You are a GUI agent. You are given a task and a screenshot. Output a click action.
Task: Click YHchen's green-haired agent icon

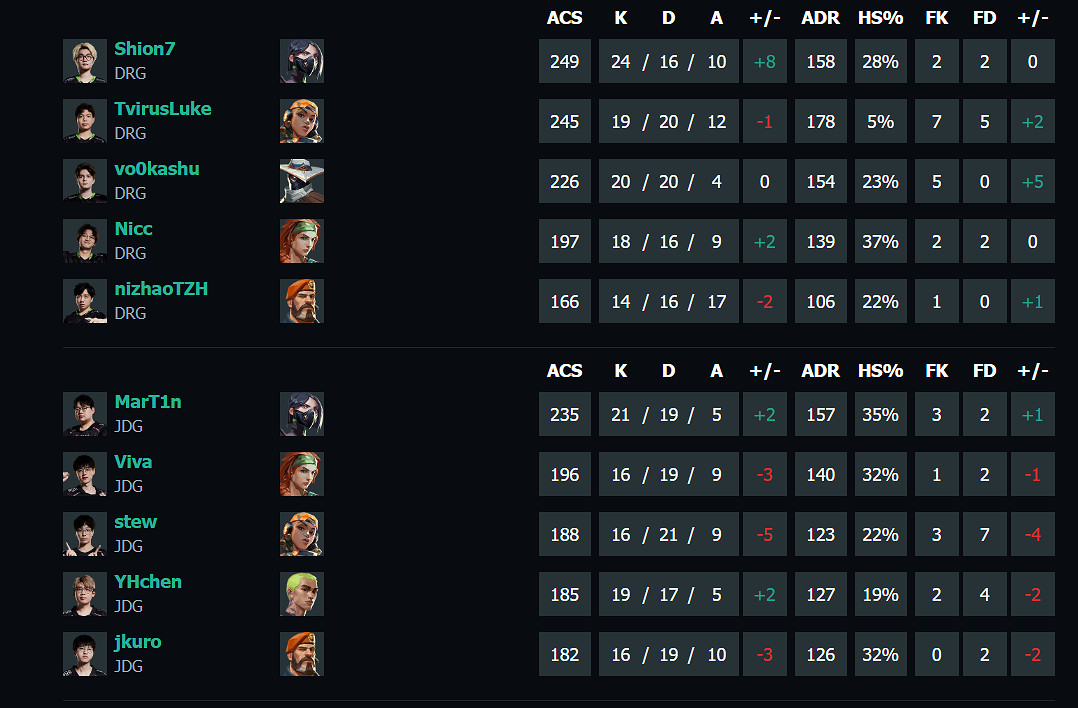(301, 594)
